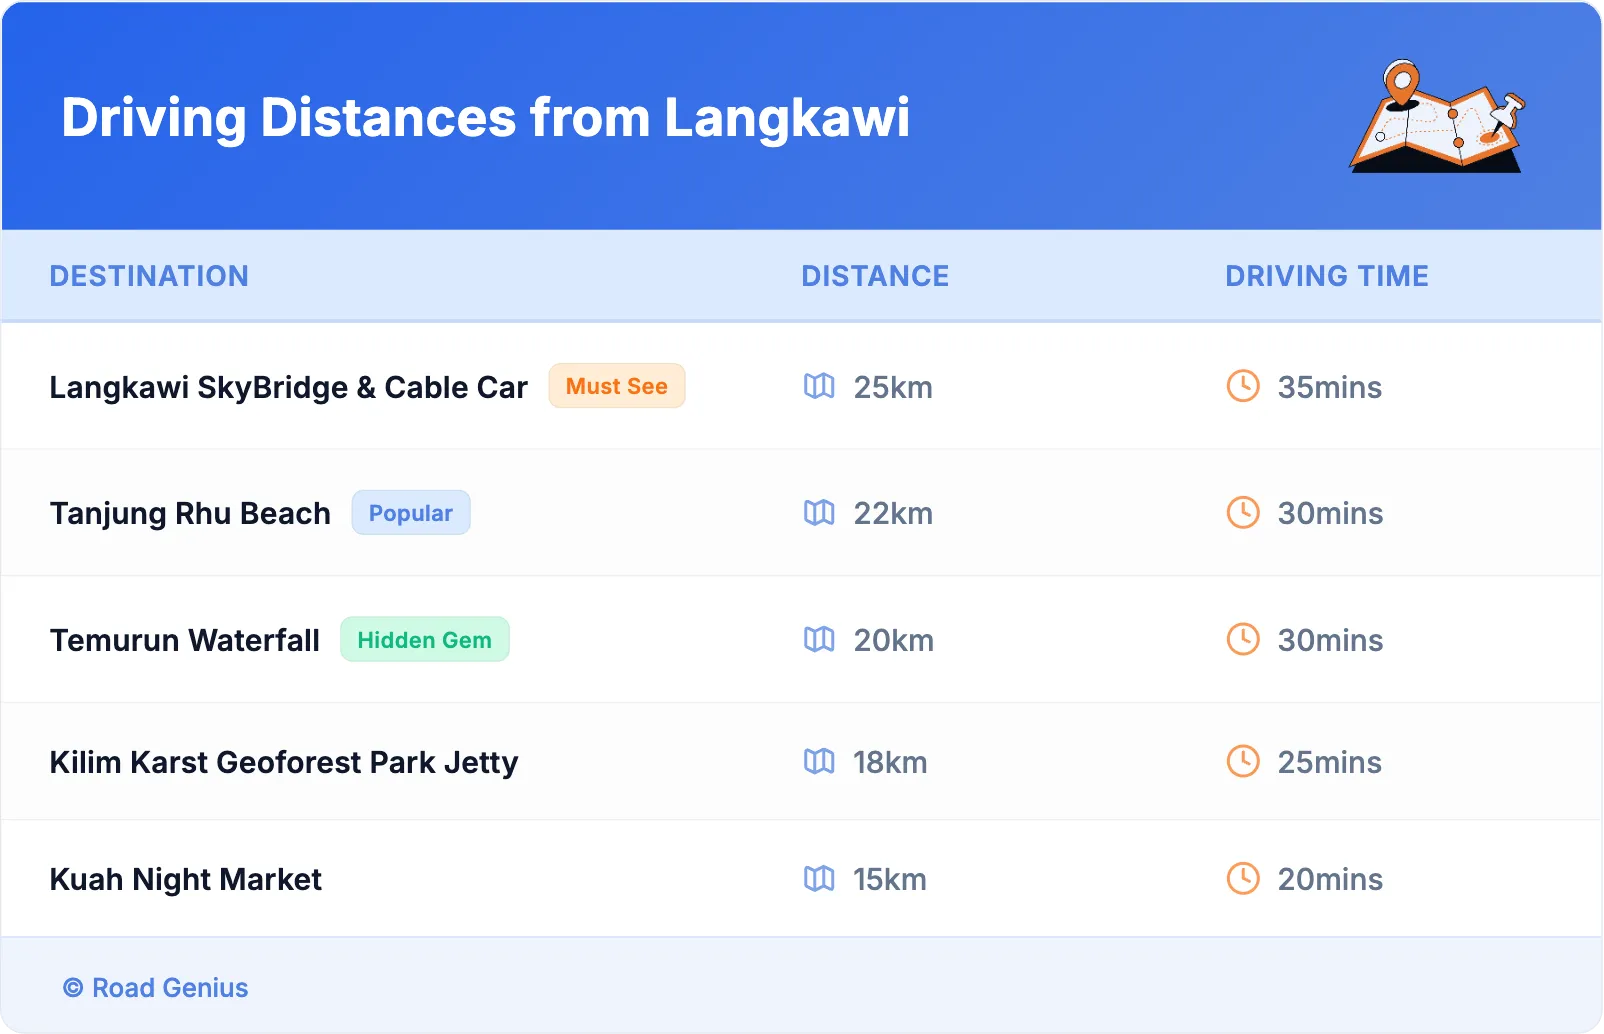Image resolution: width=1604 pixels, height=1034 pixels.
Task: Click the 35mins driving time value
Action: pos(1330,387)
